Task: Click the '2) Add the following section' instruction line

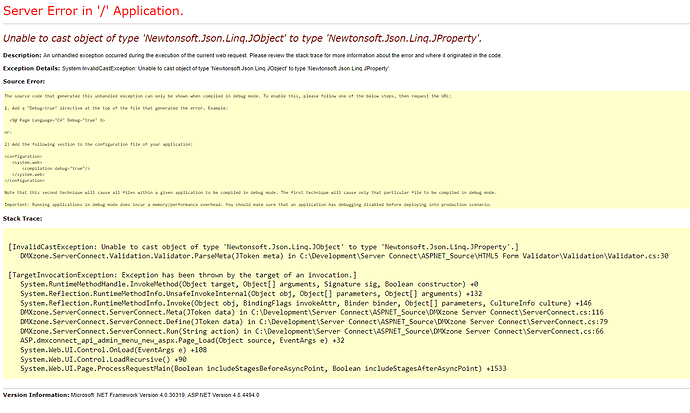Action: click(x=99, y=144)
